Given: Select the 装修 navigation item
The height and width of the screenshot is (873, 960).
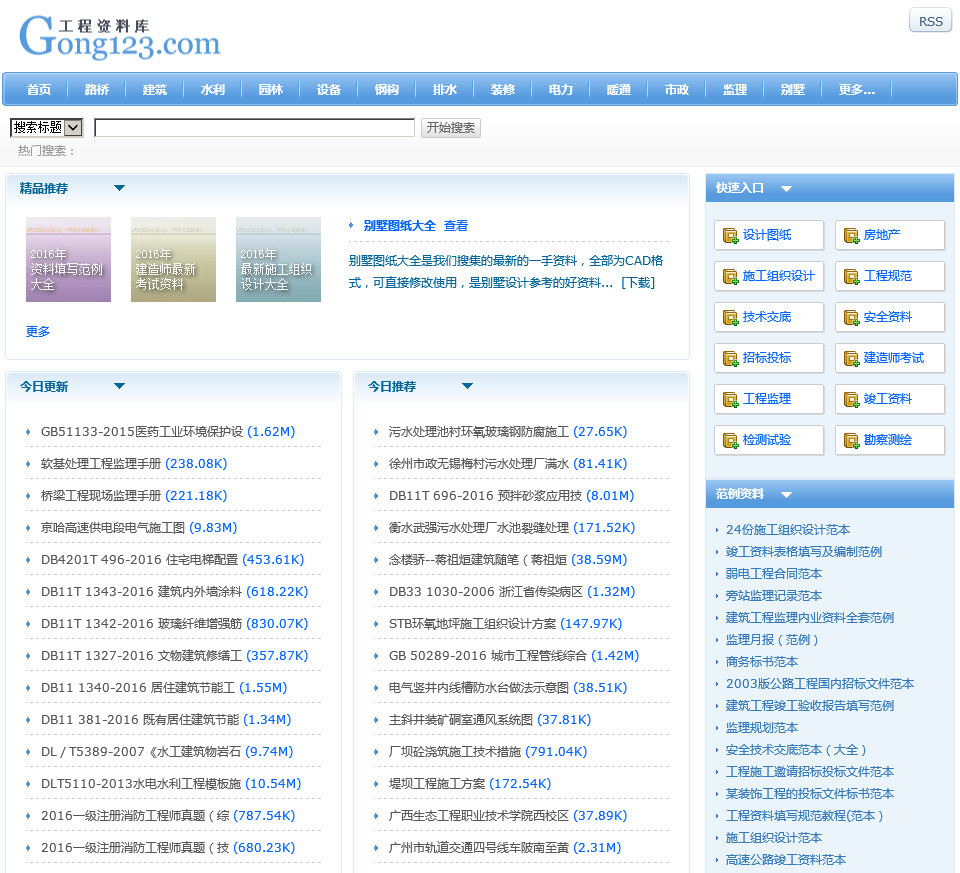Looking at the screenshot, I should pos(503,90).
